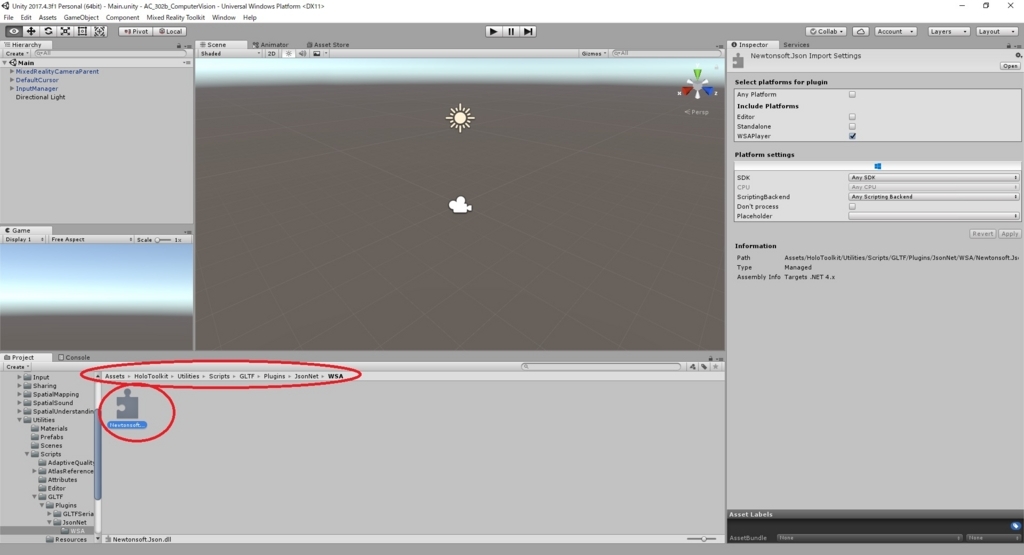
Task: Select the combined Transform tool
Action: tap(99, 31)
